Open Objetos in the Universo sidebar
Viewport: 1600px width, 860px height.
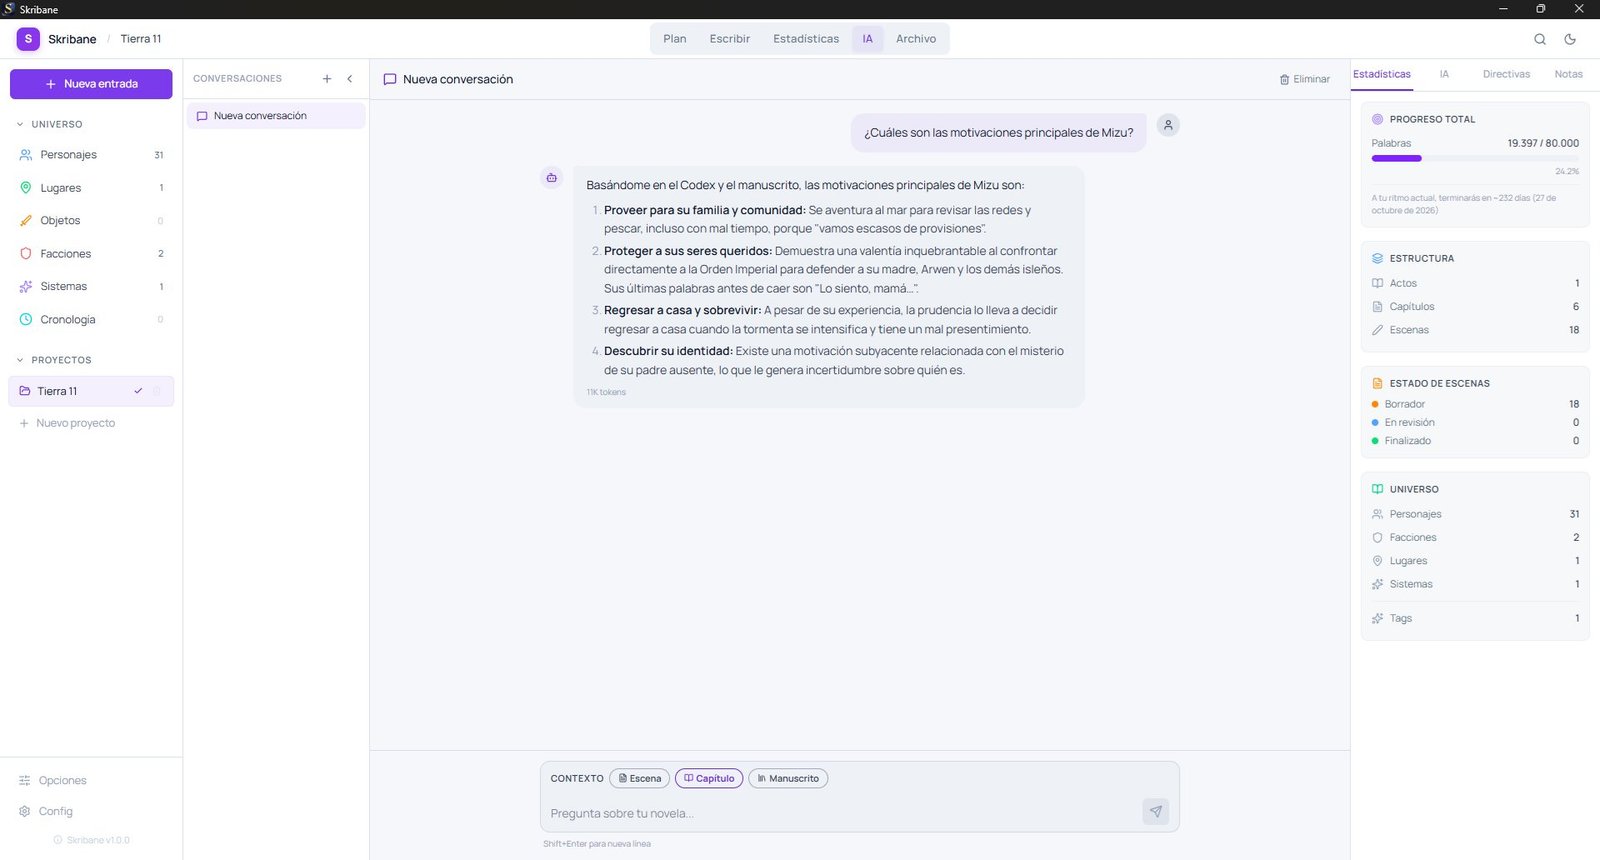(x=91, y=221)
